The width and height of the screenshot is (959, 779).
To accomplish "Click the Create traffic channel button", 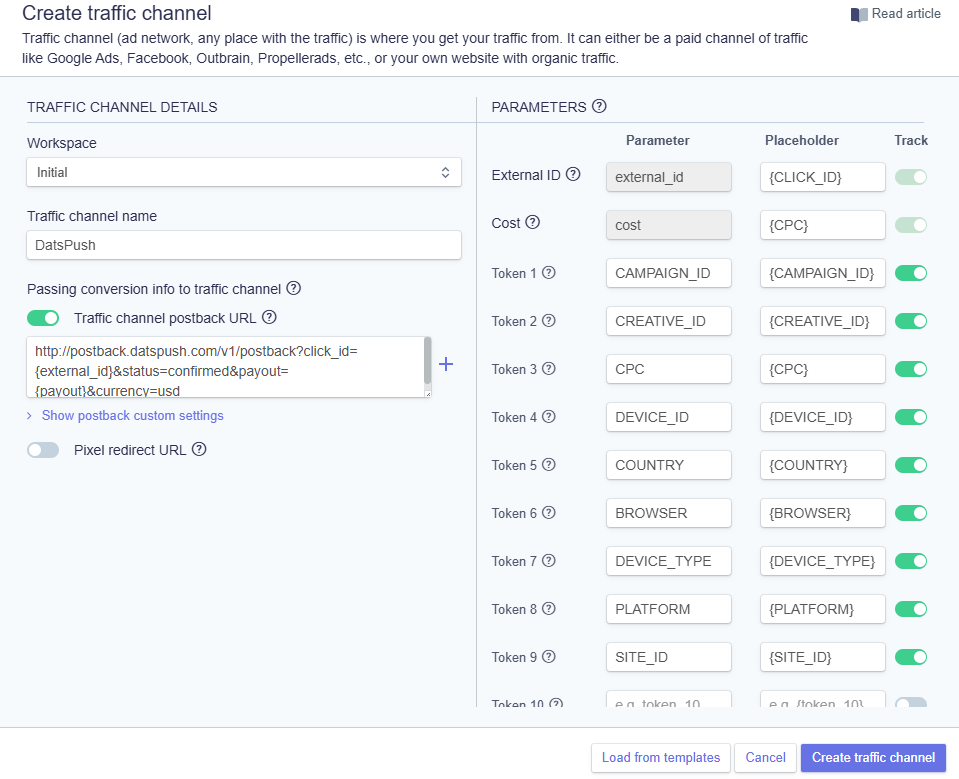I will point(873,758).
